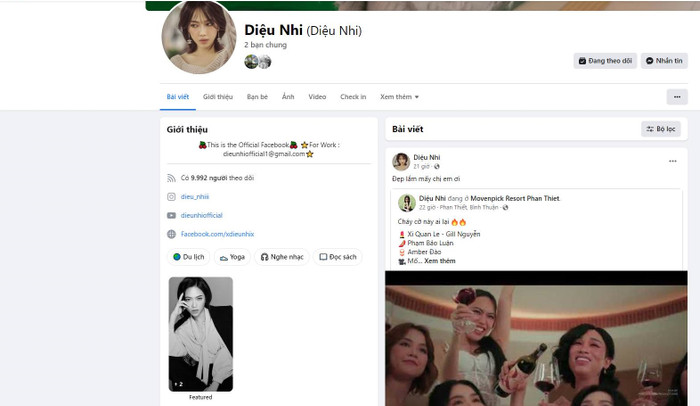Click the Du lịch hobby chip
This screenshot has height=406, width=700.
tap(188, 257)
